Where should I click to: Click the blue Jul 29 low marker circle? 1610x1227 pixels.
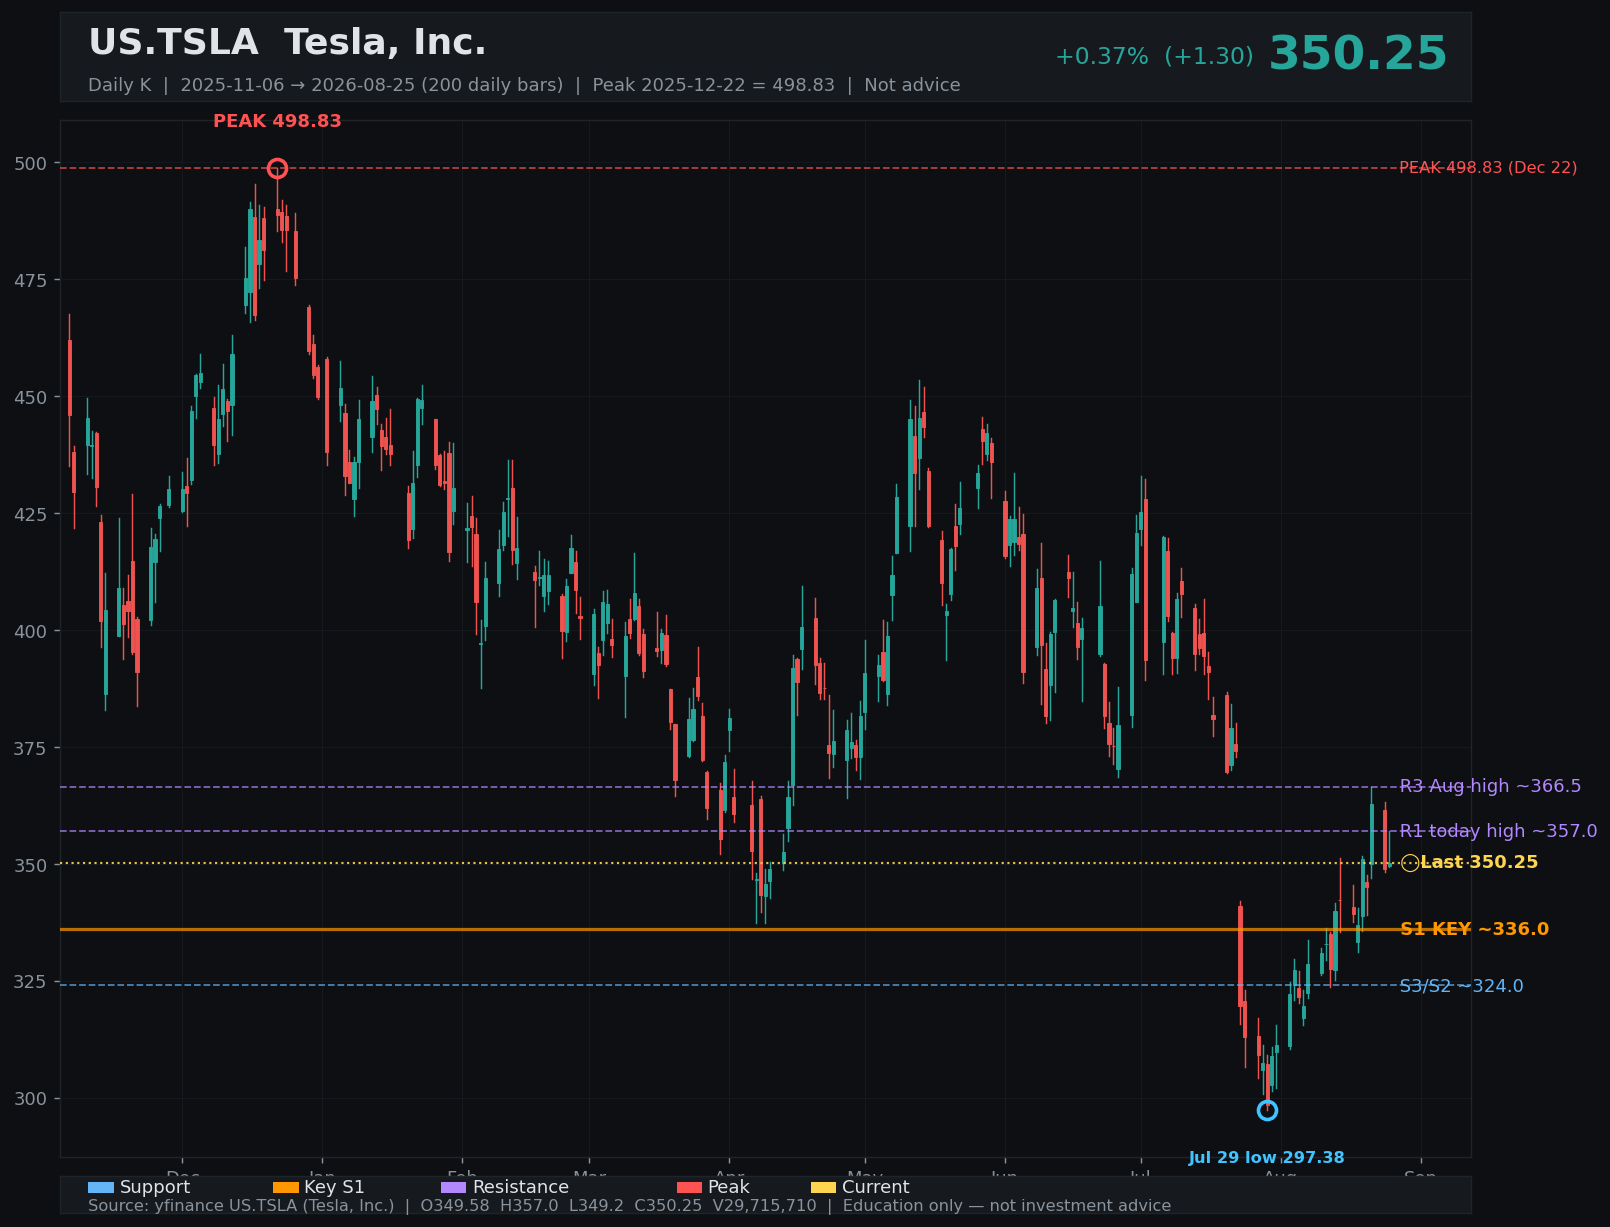coord(1267,1110)
